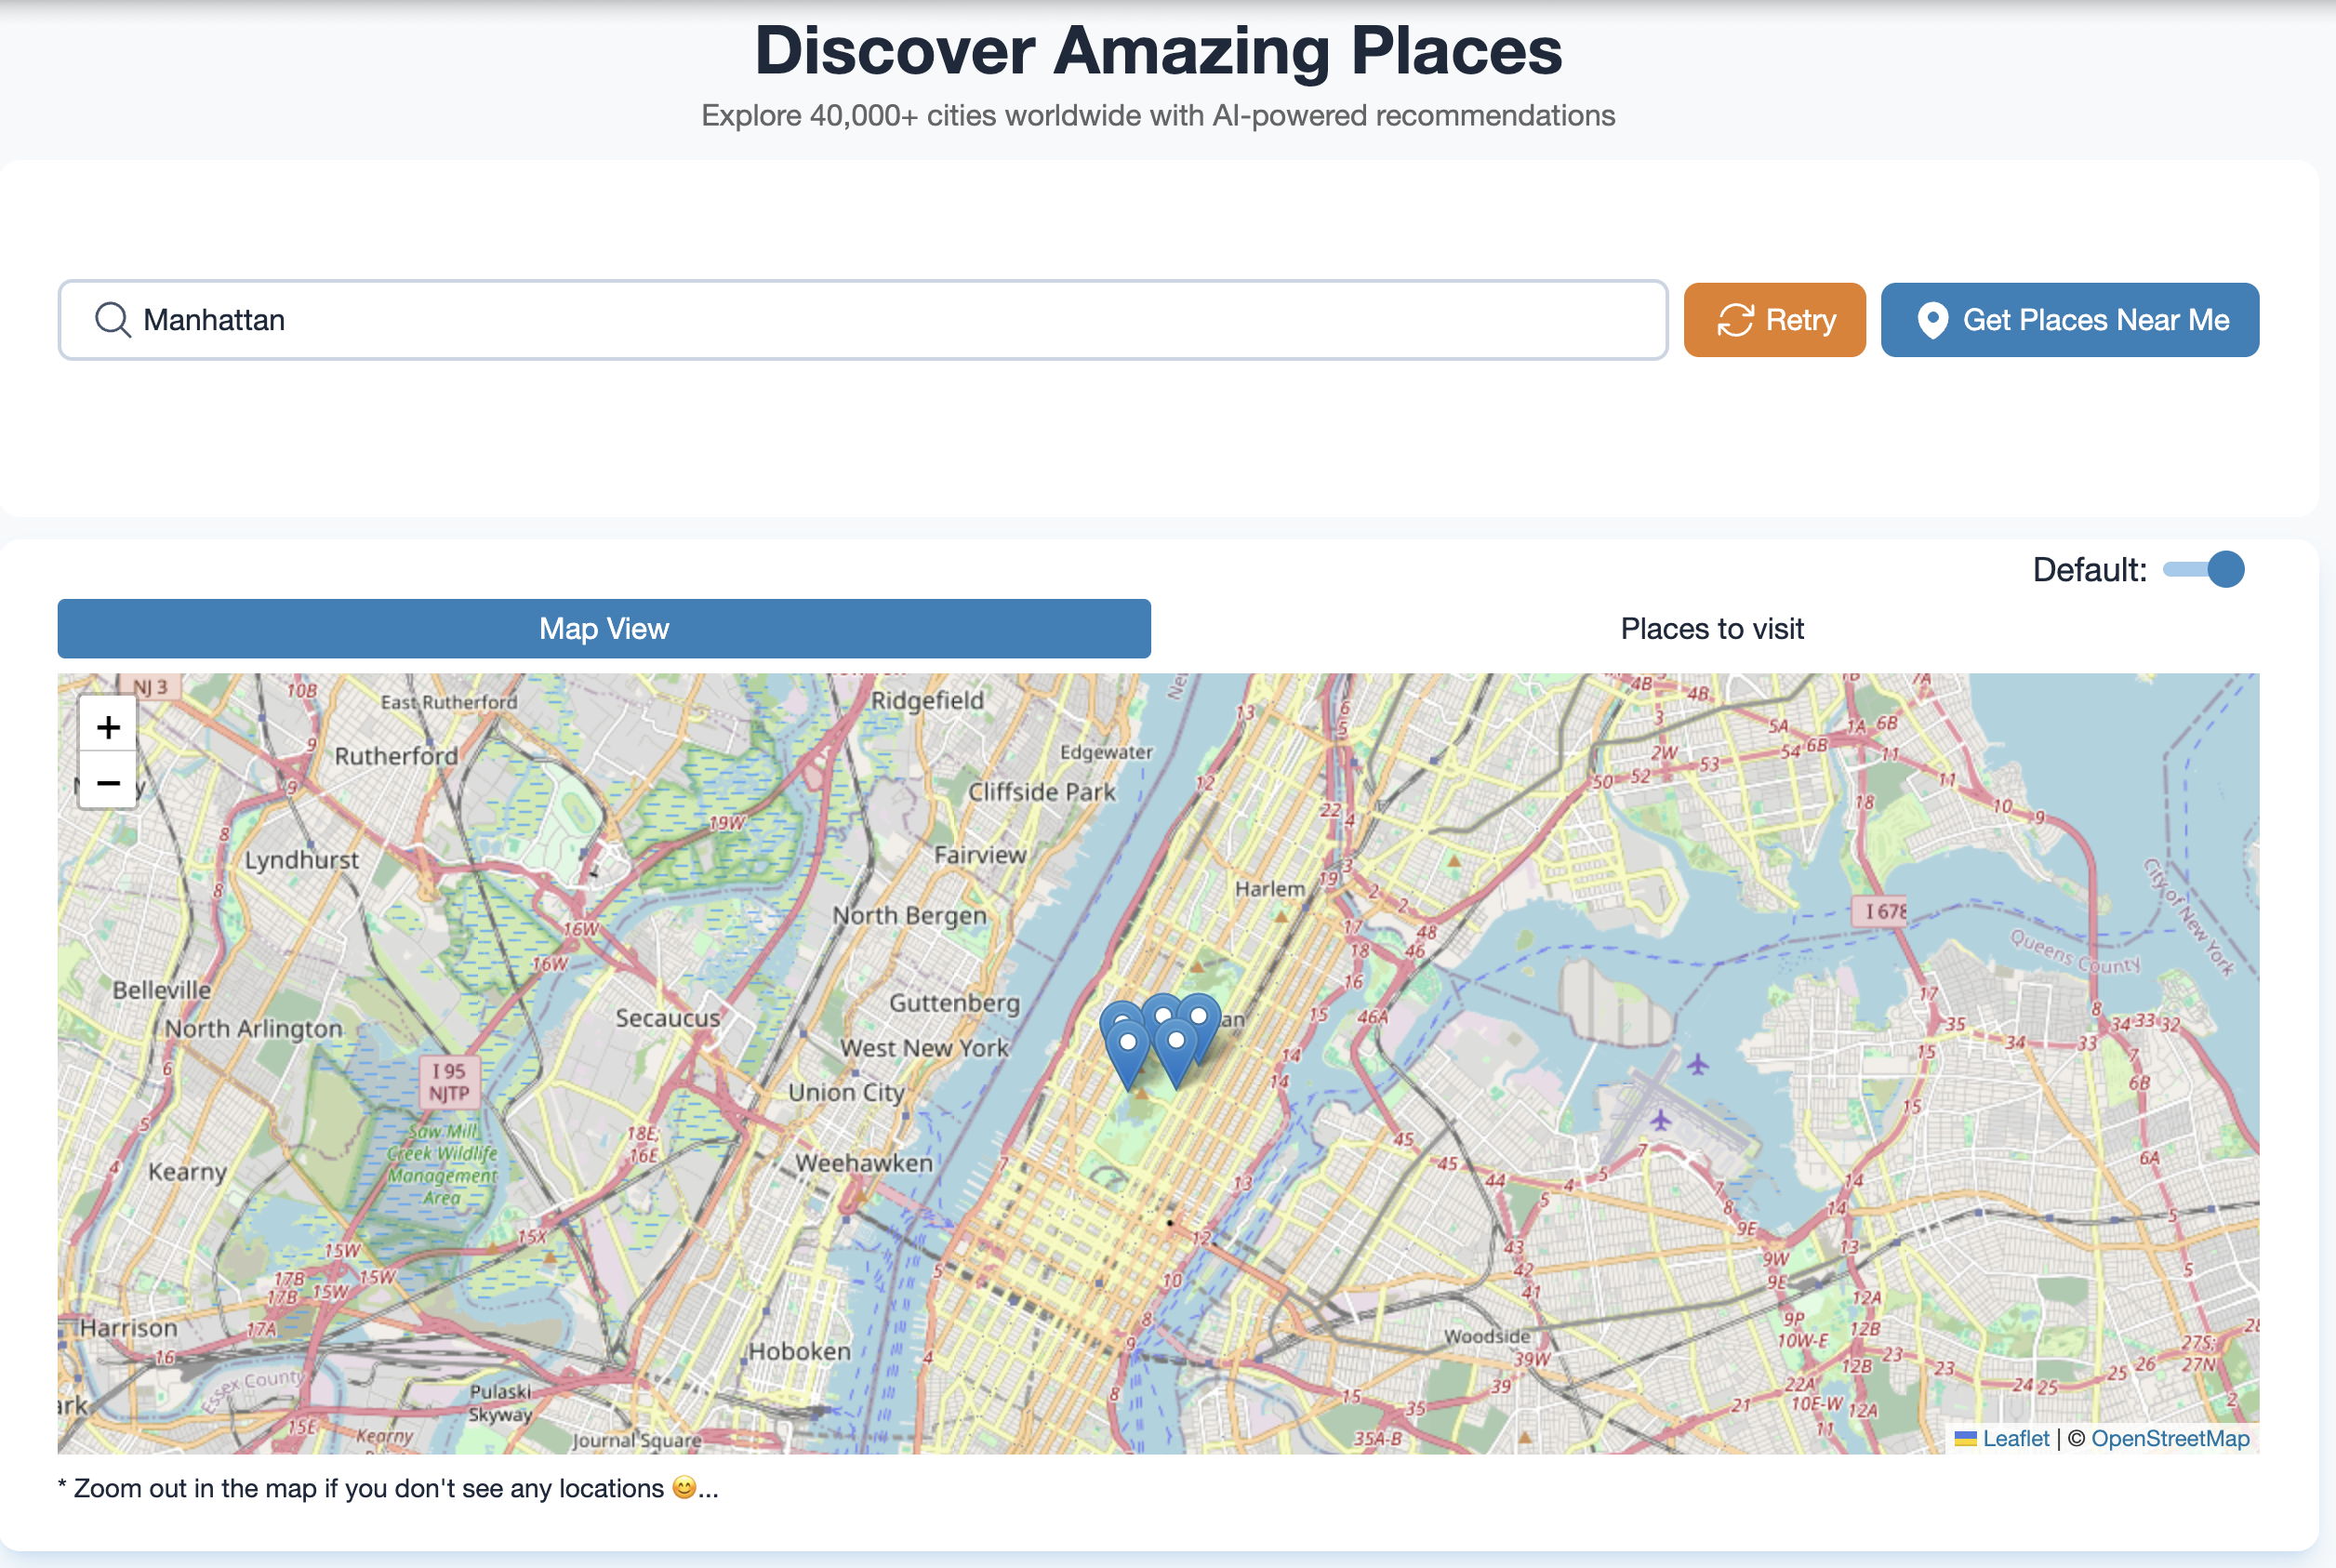This screenshot has height=1568, width=2336.
Task: Click the I 95 NJTP highway shield
Action: click(x=450, y=1082)
